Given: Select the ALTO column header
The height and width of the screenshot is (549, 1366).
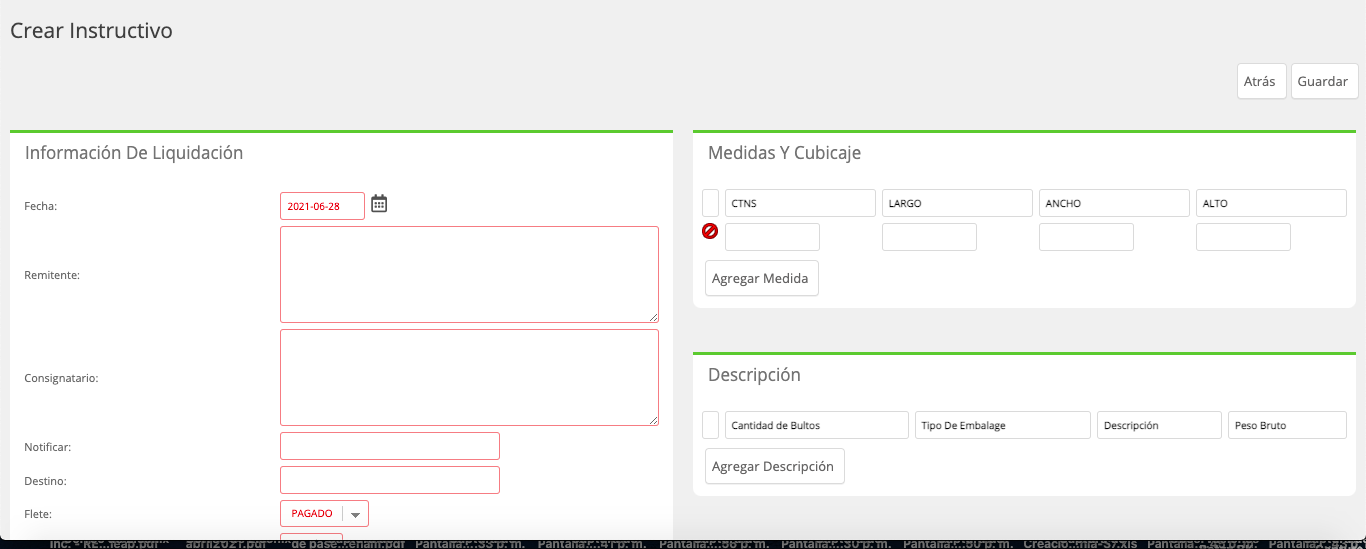Looking at the screenshot, I should tap(1271, 203).
